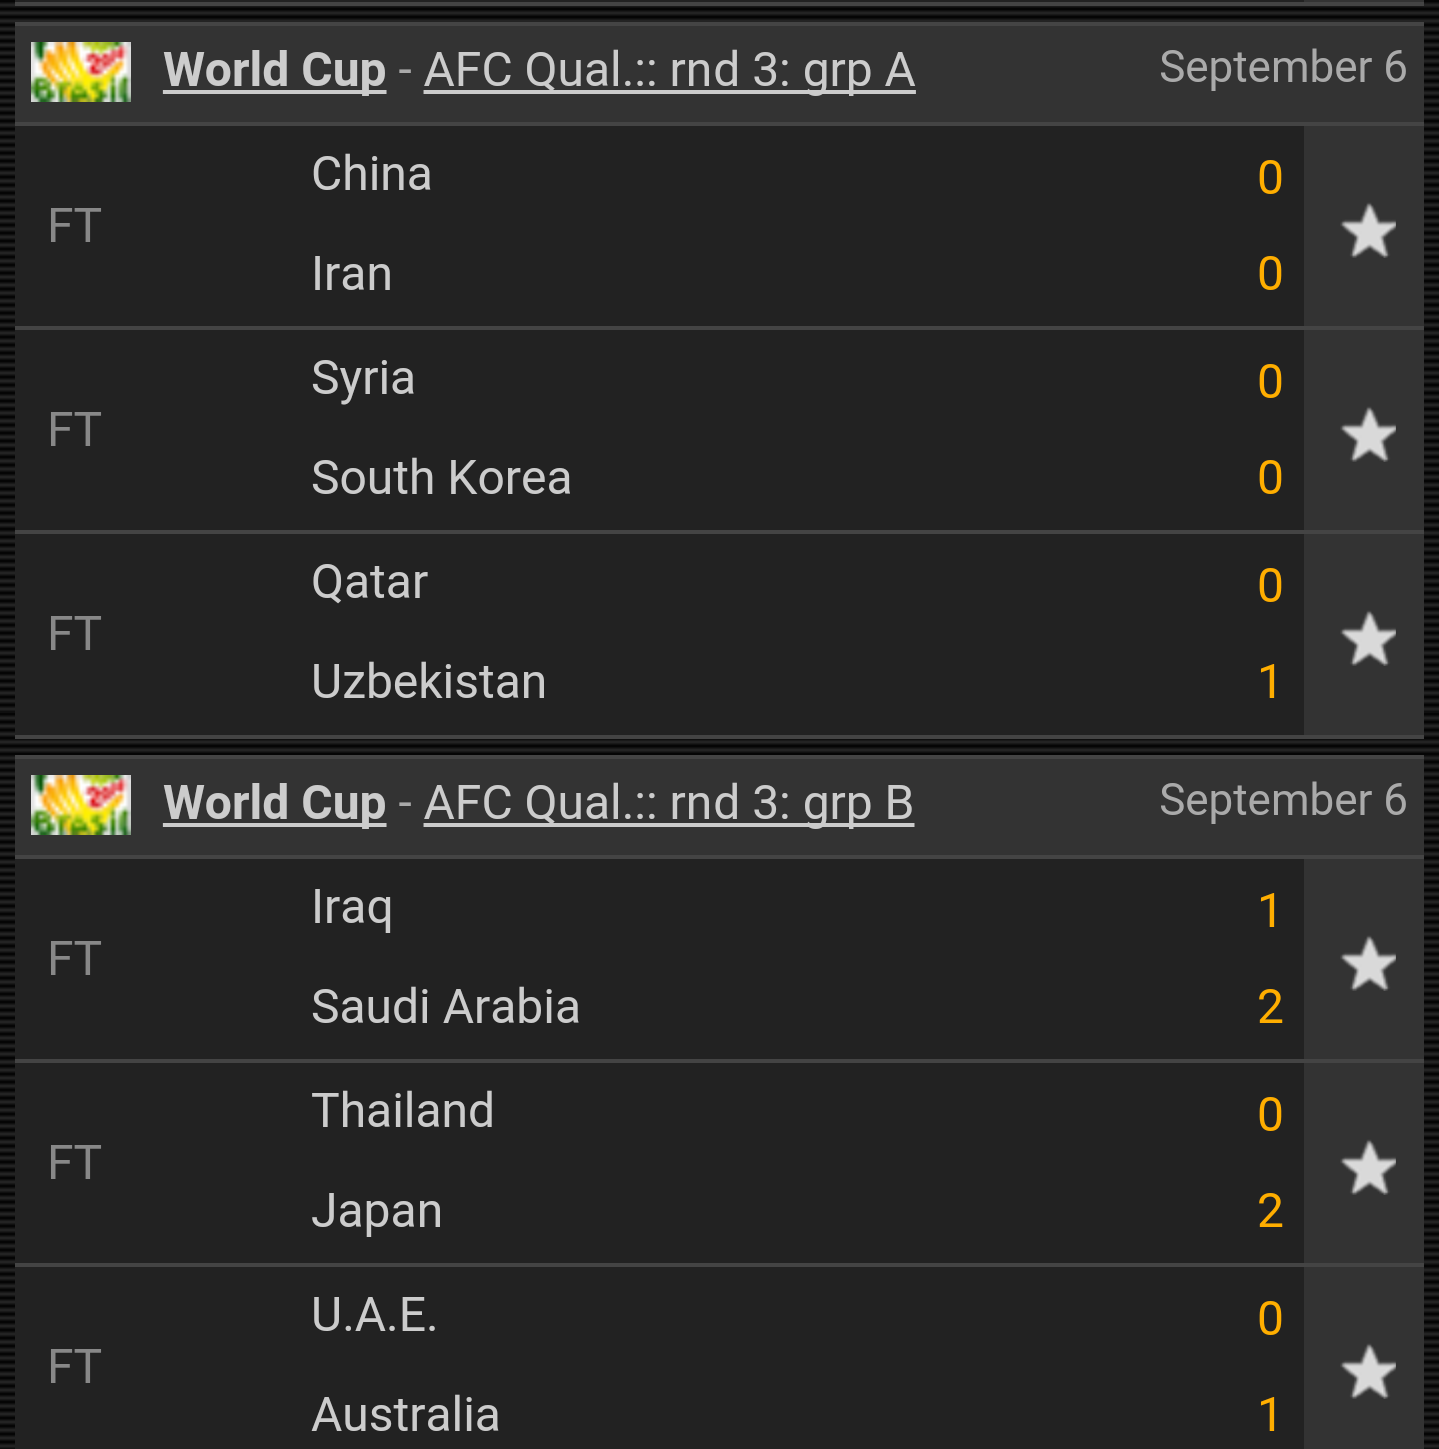Click the Brasil logo for group A

coord(81,72)
